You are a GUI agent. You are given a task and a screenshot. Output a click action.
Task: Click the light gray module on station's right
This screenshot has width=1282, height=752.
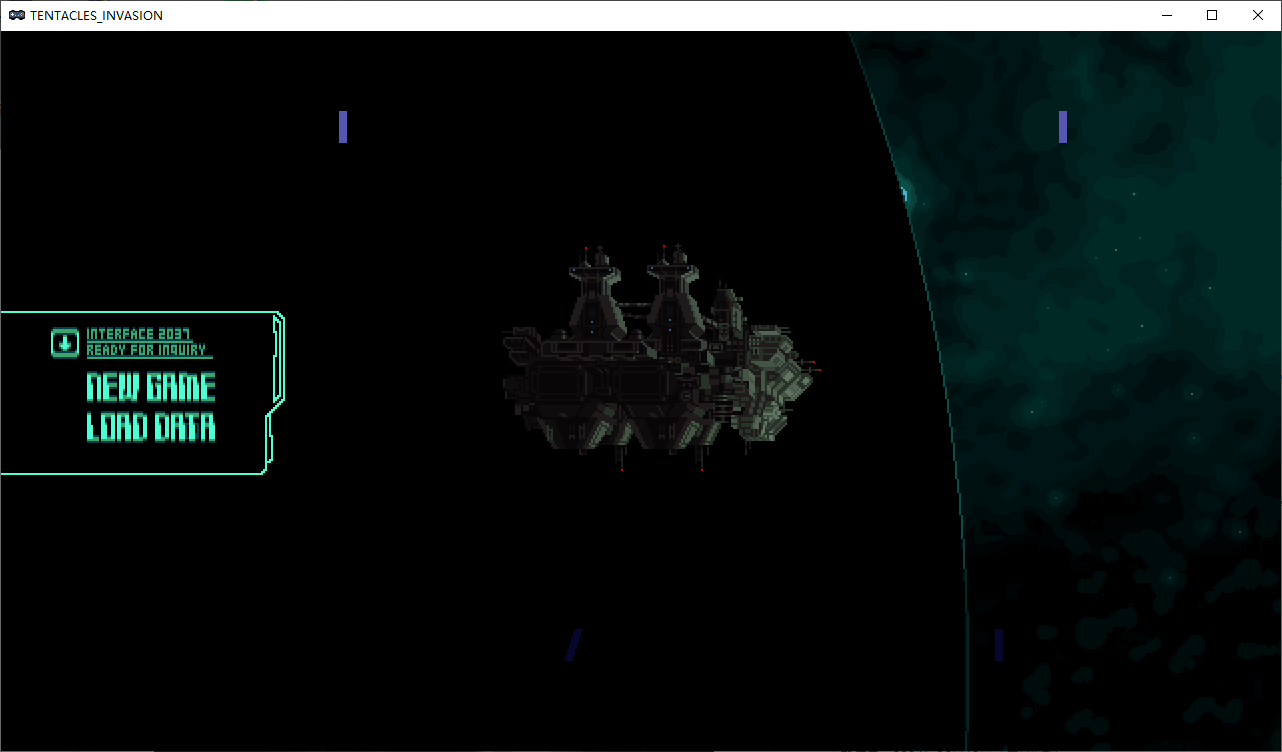tap(775, 380)
